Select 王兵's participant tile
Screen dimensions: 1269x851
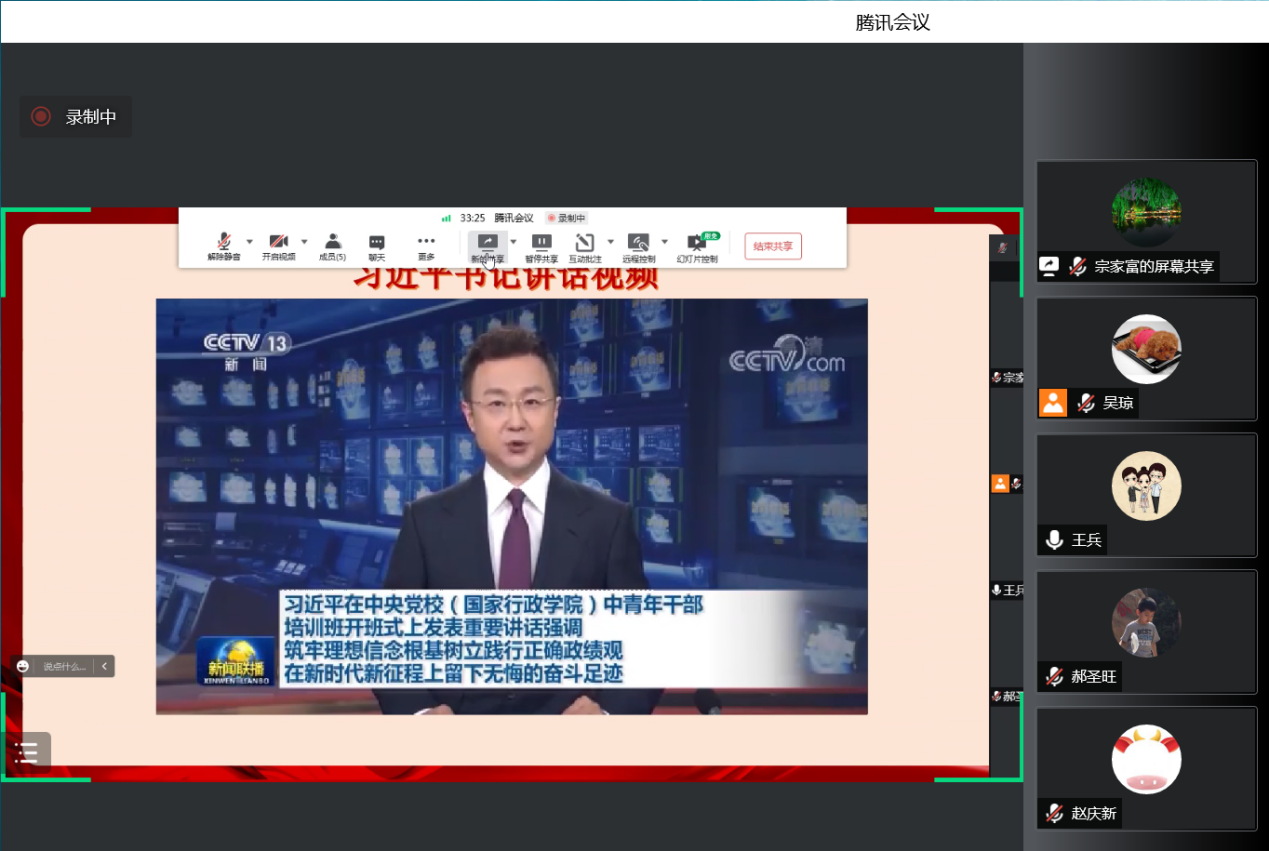[x=1146, y=495]
